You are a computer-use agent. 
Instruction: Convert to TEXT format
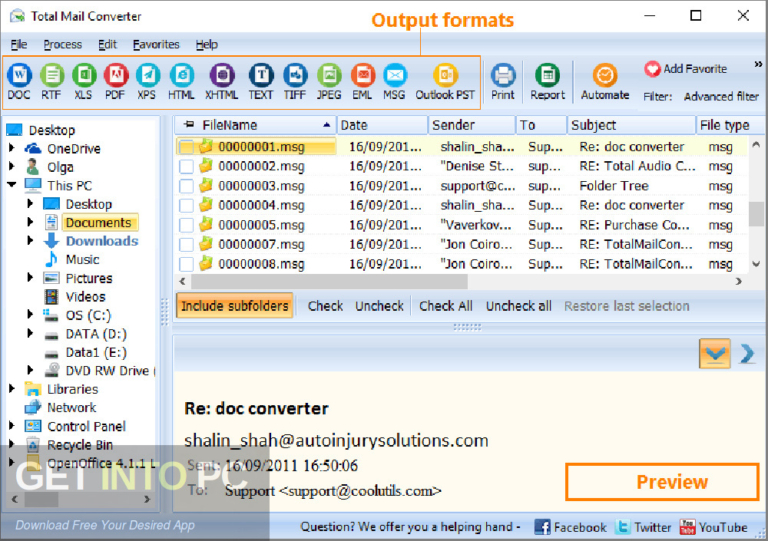261,82
